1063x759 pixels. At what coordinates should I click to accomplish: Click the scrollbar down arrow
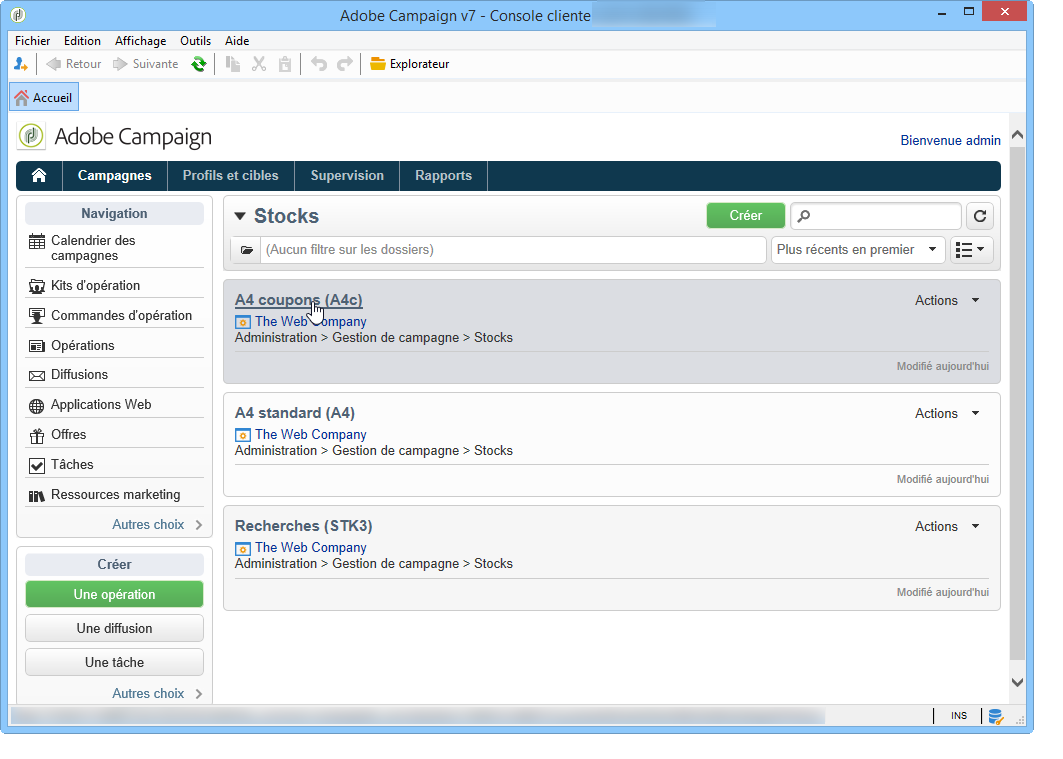pyautogui.click(x=1017, y=682)
